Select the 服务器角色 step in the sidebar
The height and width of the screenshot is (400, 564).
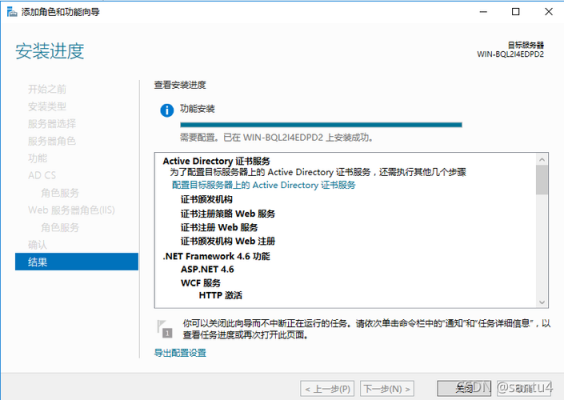pyautogui.click(x=52, y=141)
